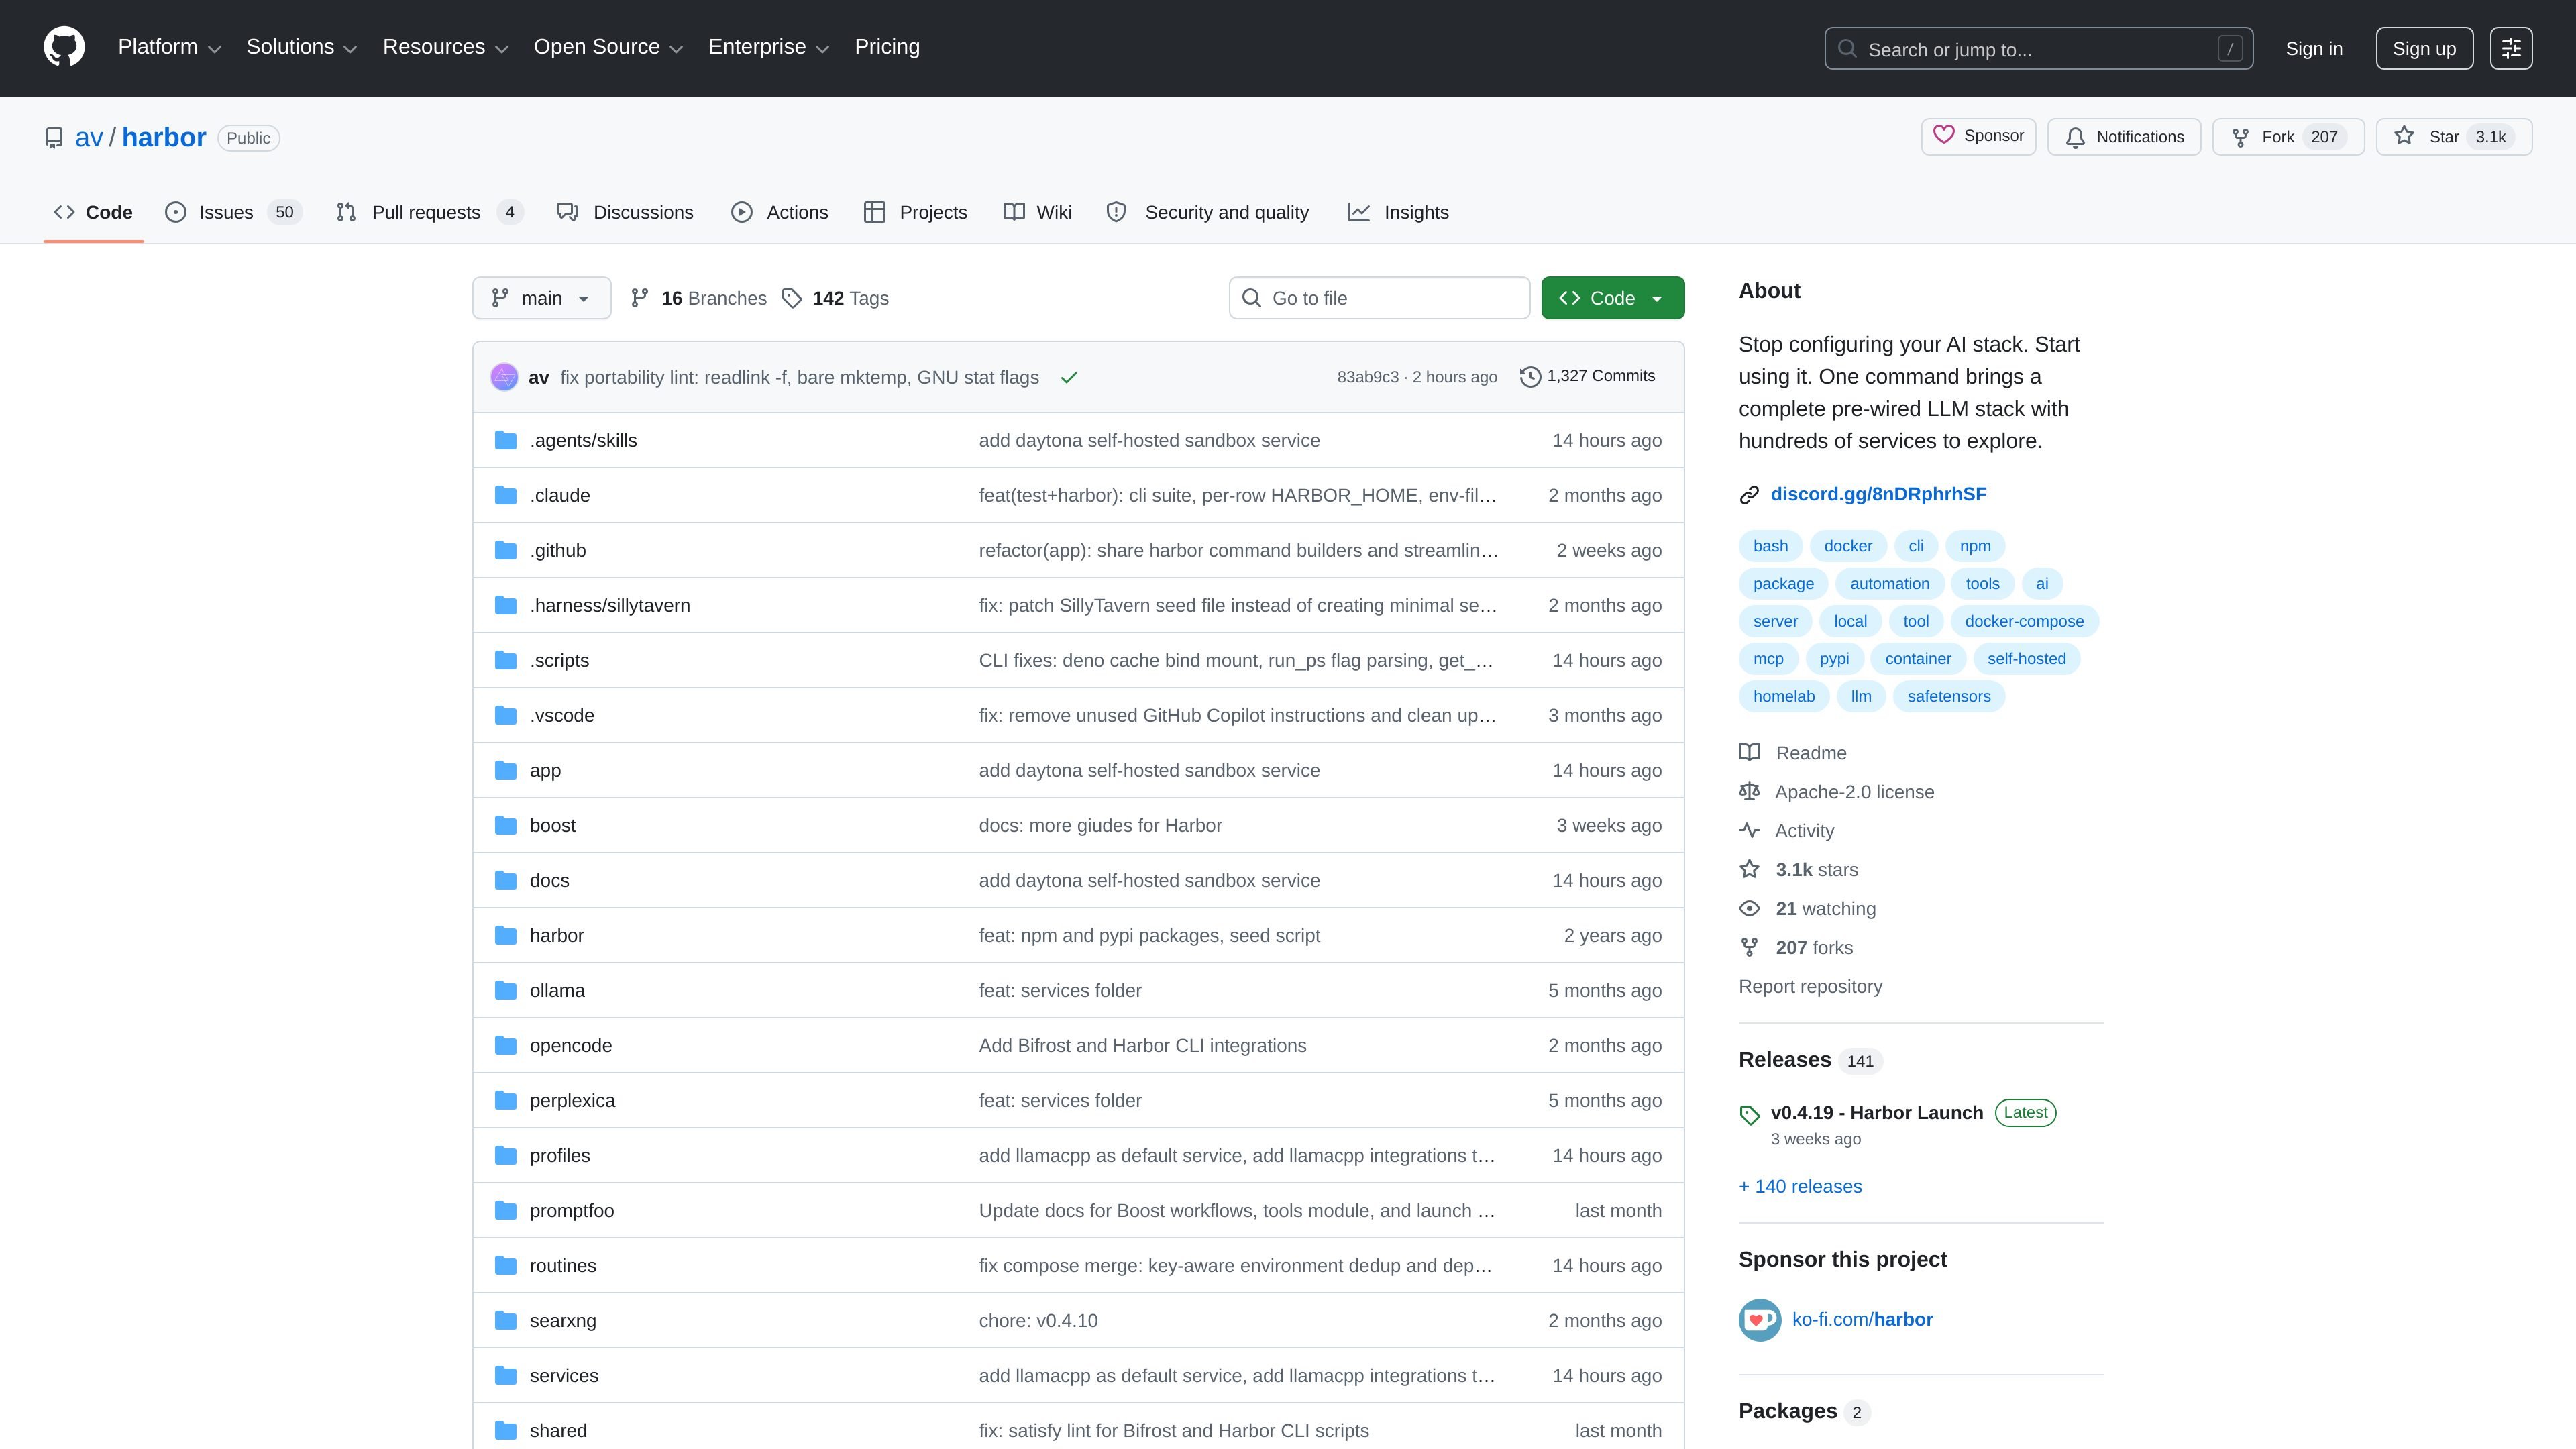Open the ko-fi.com/harbor sponsor link
The image size is (2576, 1449).
1862,1319
